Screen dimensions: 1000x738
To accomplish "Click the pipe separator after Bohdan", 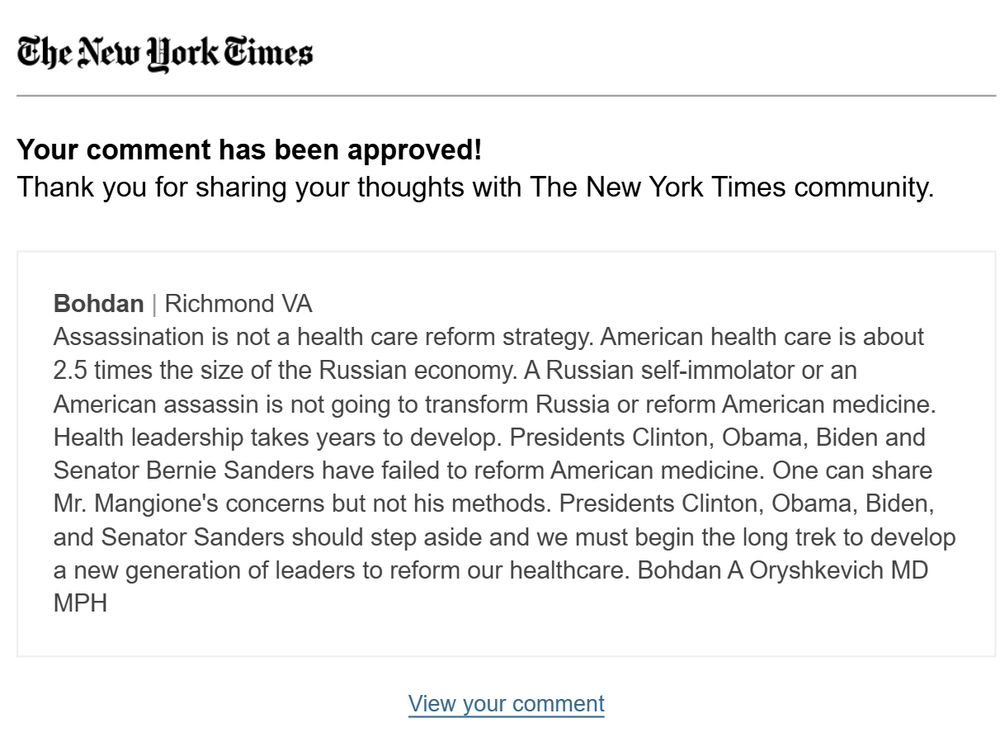I will [x=154, y=304].
